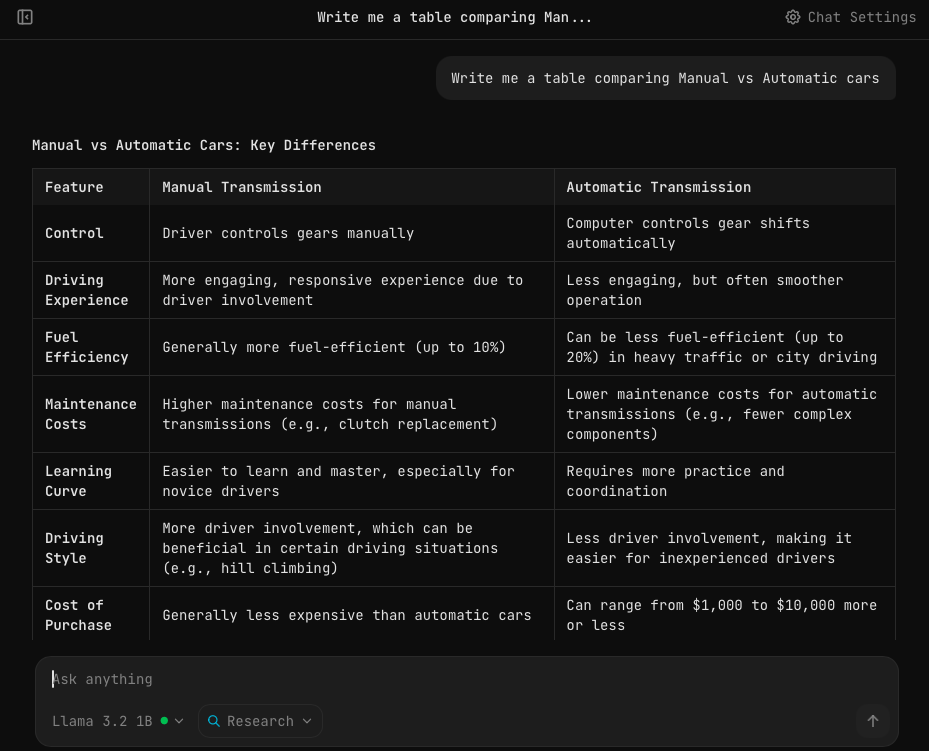Viewport: 929px width, 751px height.
Task: Click the Feature column header
Action: click(x=74, y=187)
